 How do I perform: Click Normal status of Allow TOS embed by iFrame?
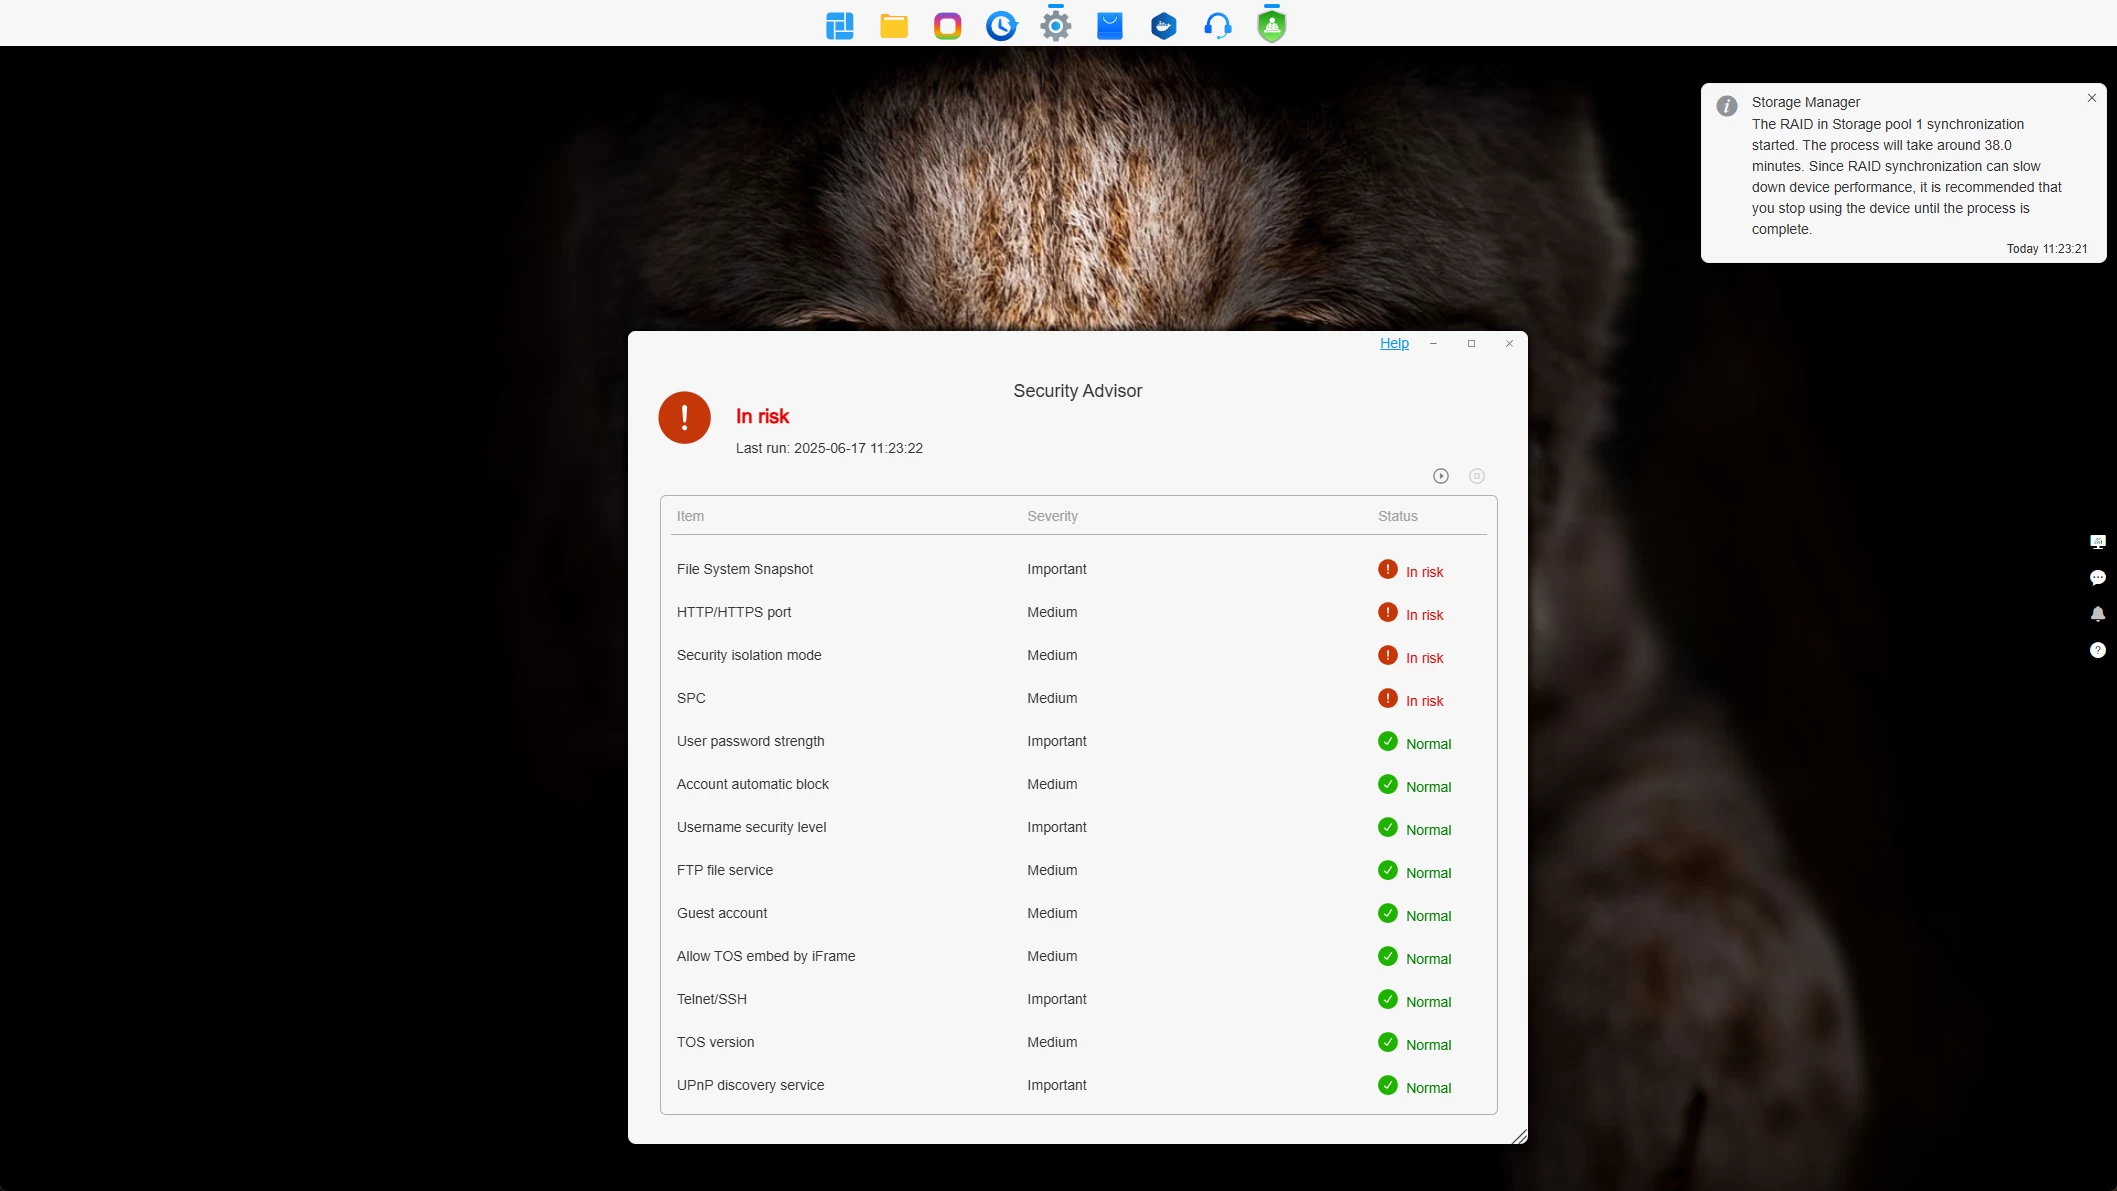[1428, 959]
